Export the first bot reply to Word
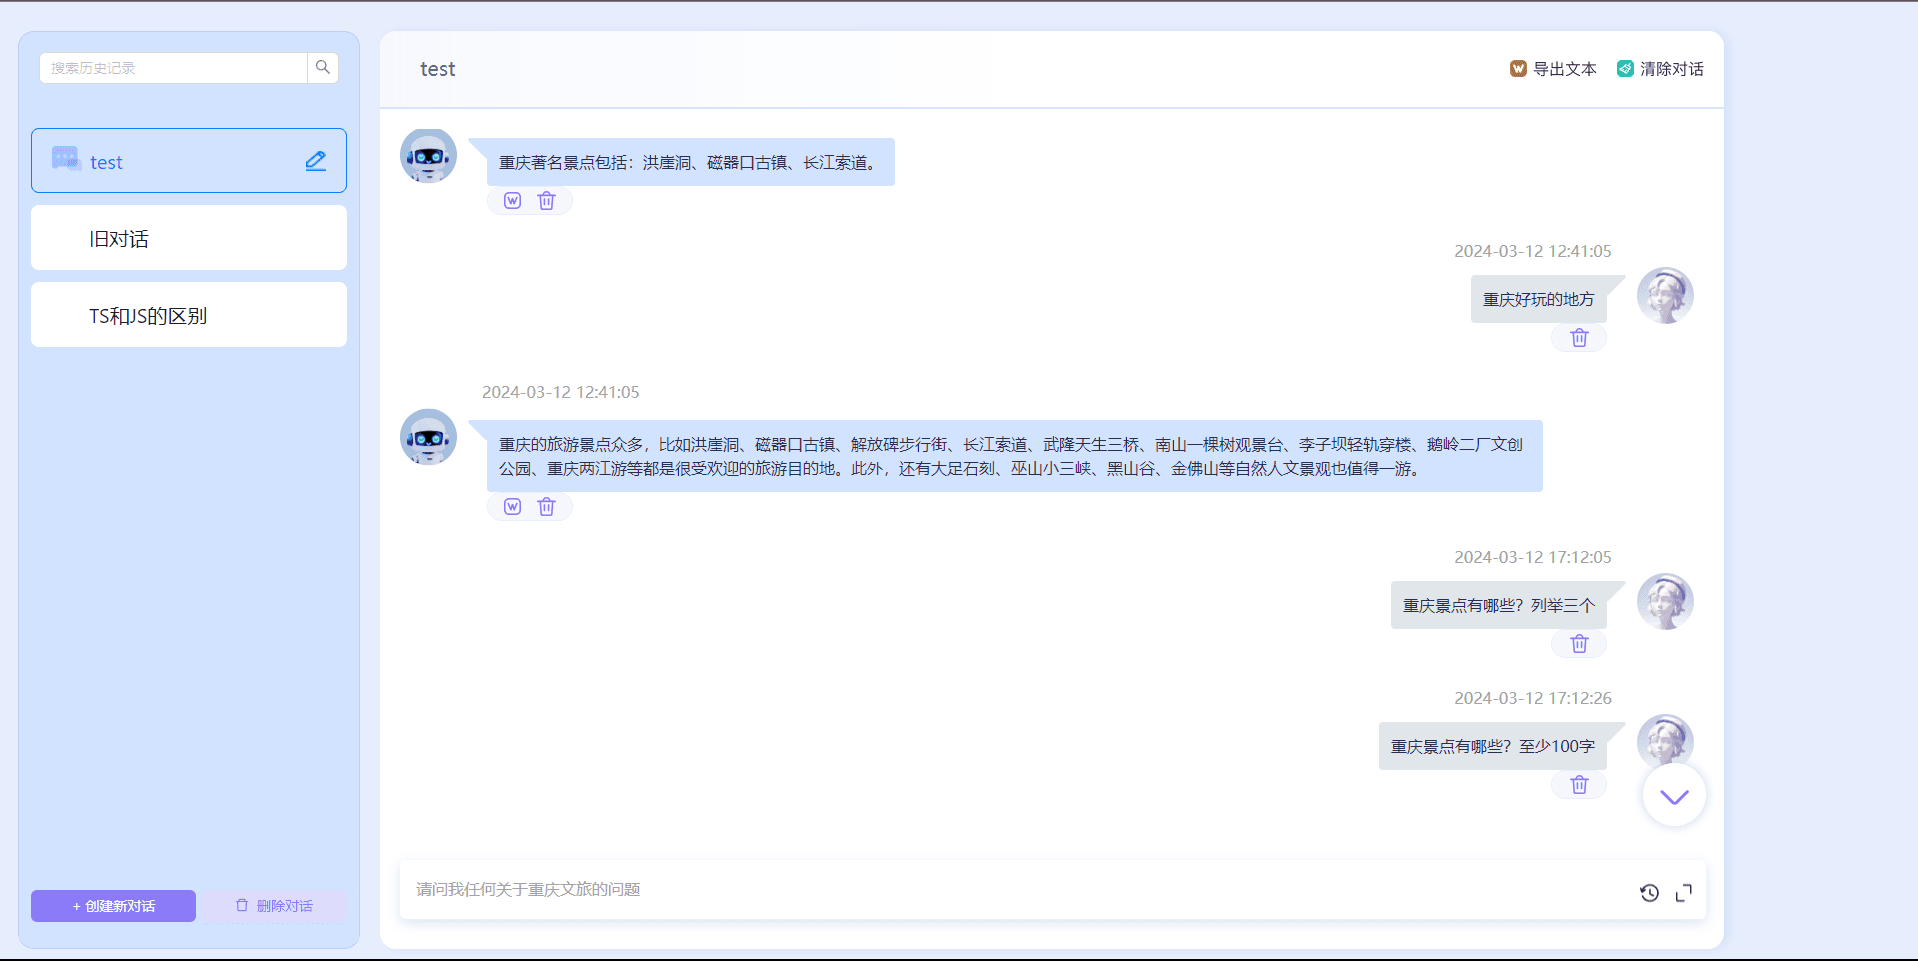This screenshot has height=961, width=1918. 512,201
